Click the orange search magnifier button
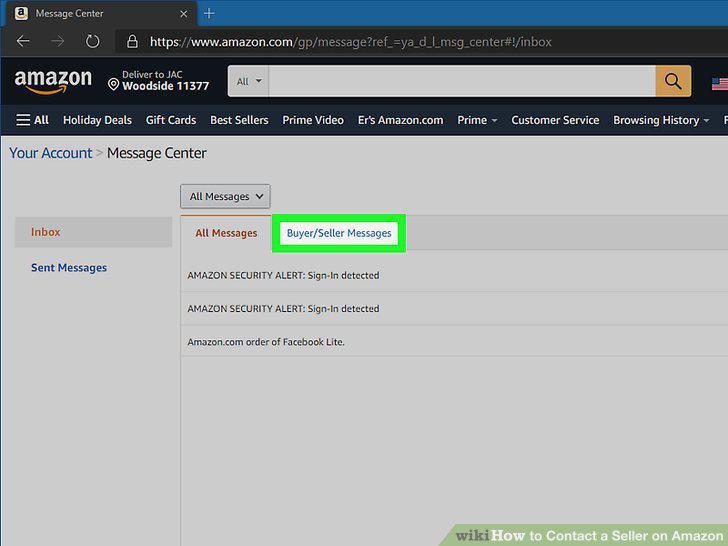This screenshot has width=728, height=546. pyautogui.click(x=673, y=81)
